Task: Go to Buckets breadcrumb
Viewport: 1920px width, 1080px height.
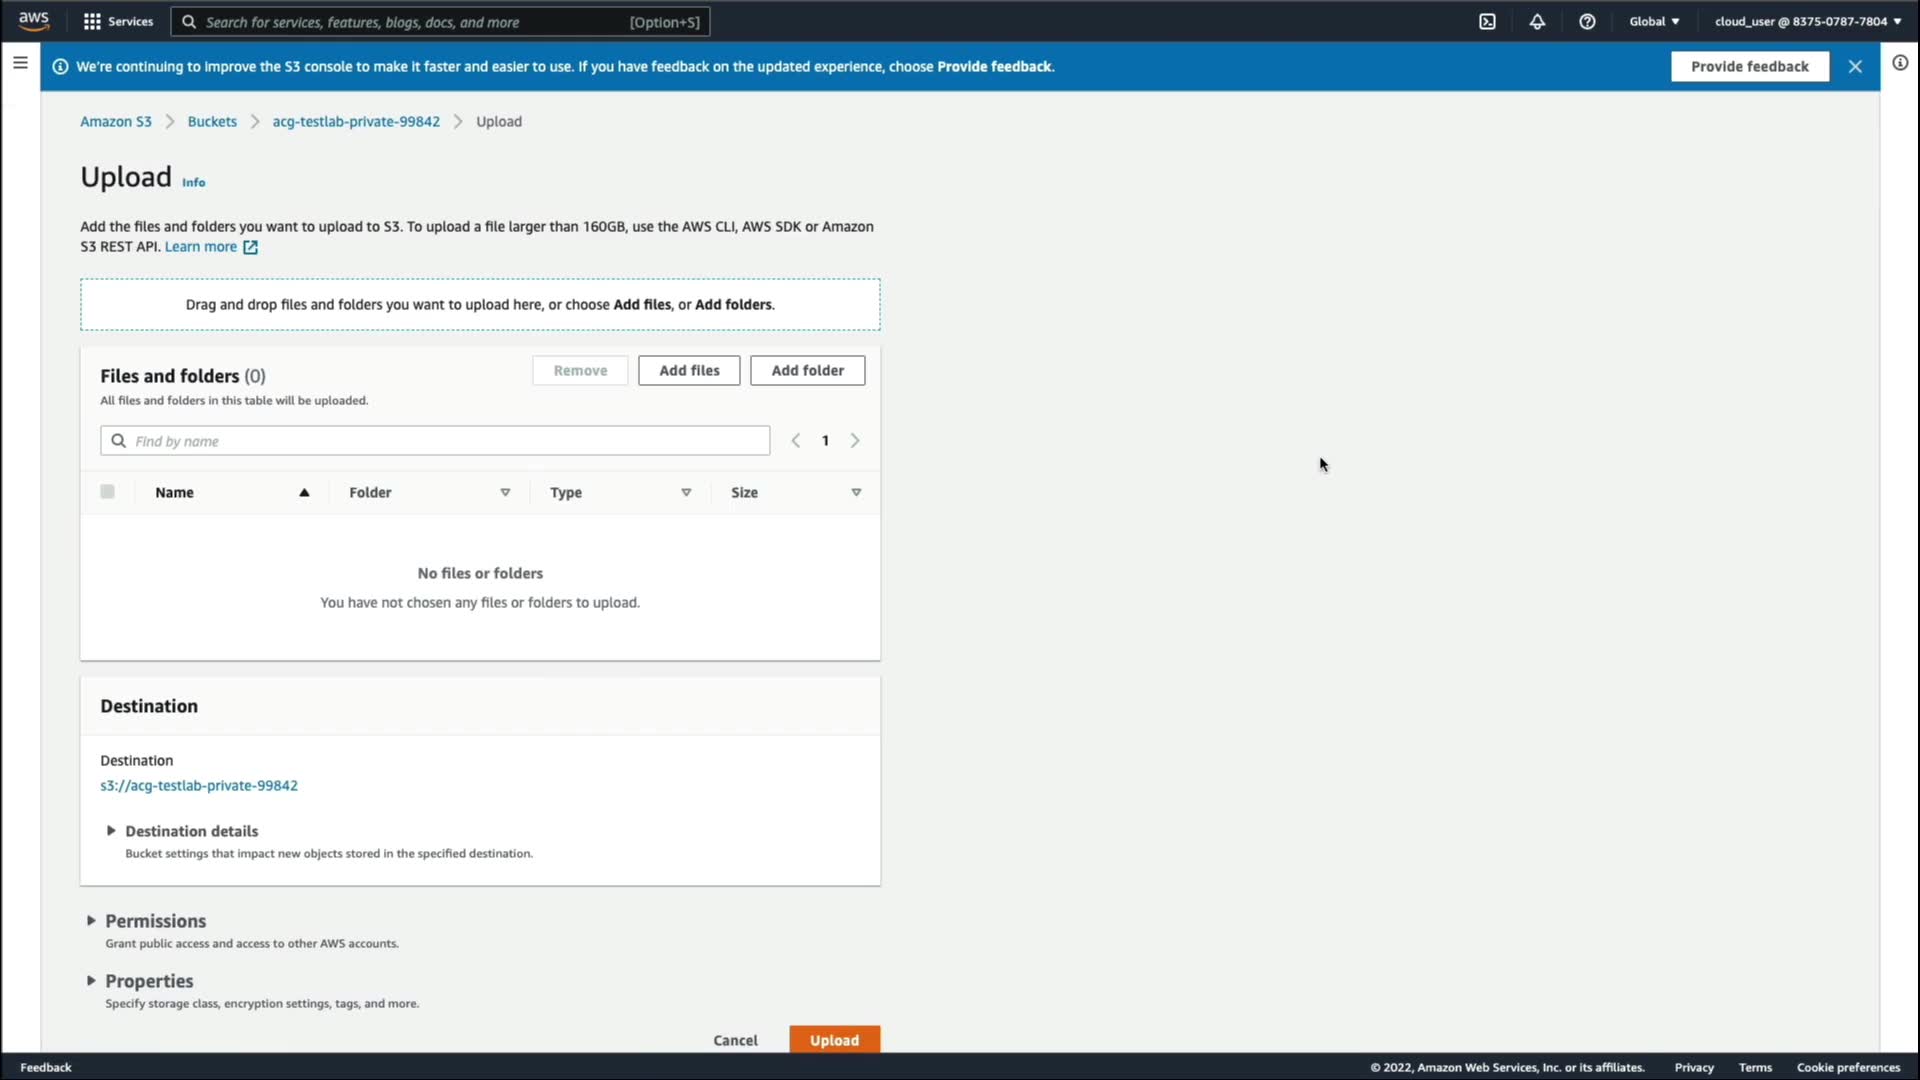Action: (x=212, y=121)
